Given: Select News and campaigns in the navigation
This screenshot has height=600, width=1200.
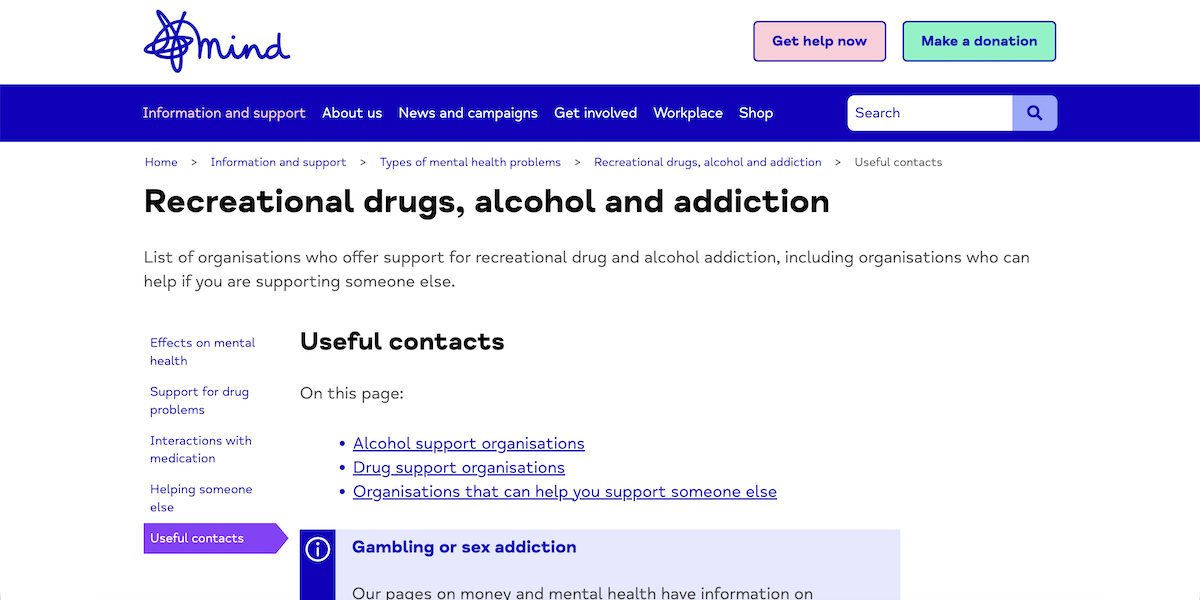Looking at the screenshot, I should coord(467,113).
